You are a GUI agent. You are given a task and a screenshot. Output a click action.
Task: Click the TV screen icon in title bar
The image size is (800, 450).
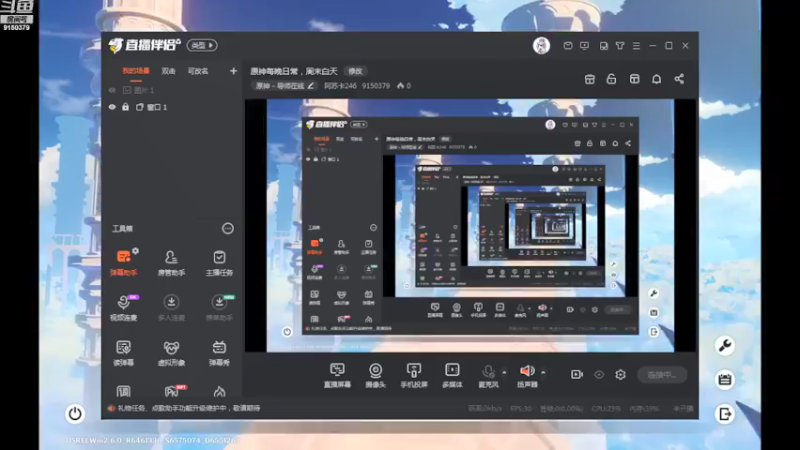[584, 46]
